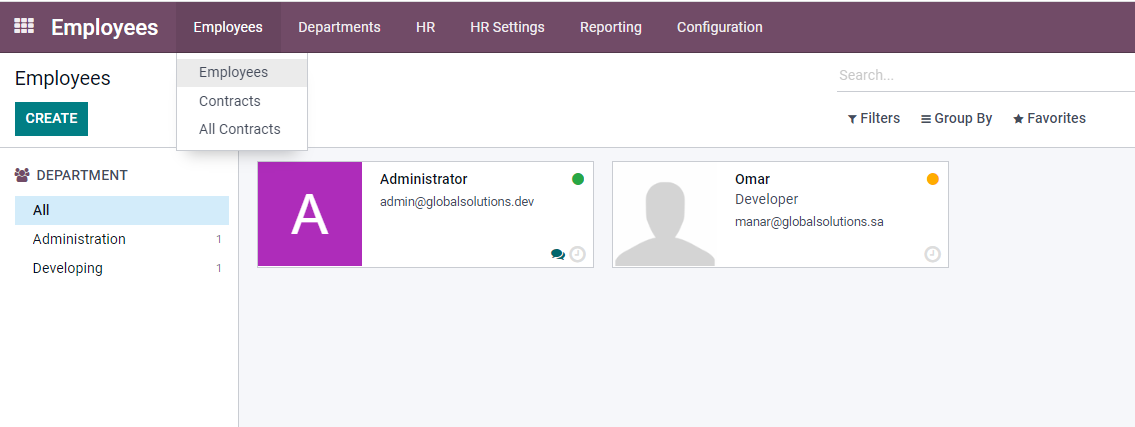Image resolution: width=1135 pixels, height=427 pixels.
Task: Open the apps grid menu icon
Action: point(23,27)
